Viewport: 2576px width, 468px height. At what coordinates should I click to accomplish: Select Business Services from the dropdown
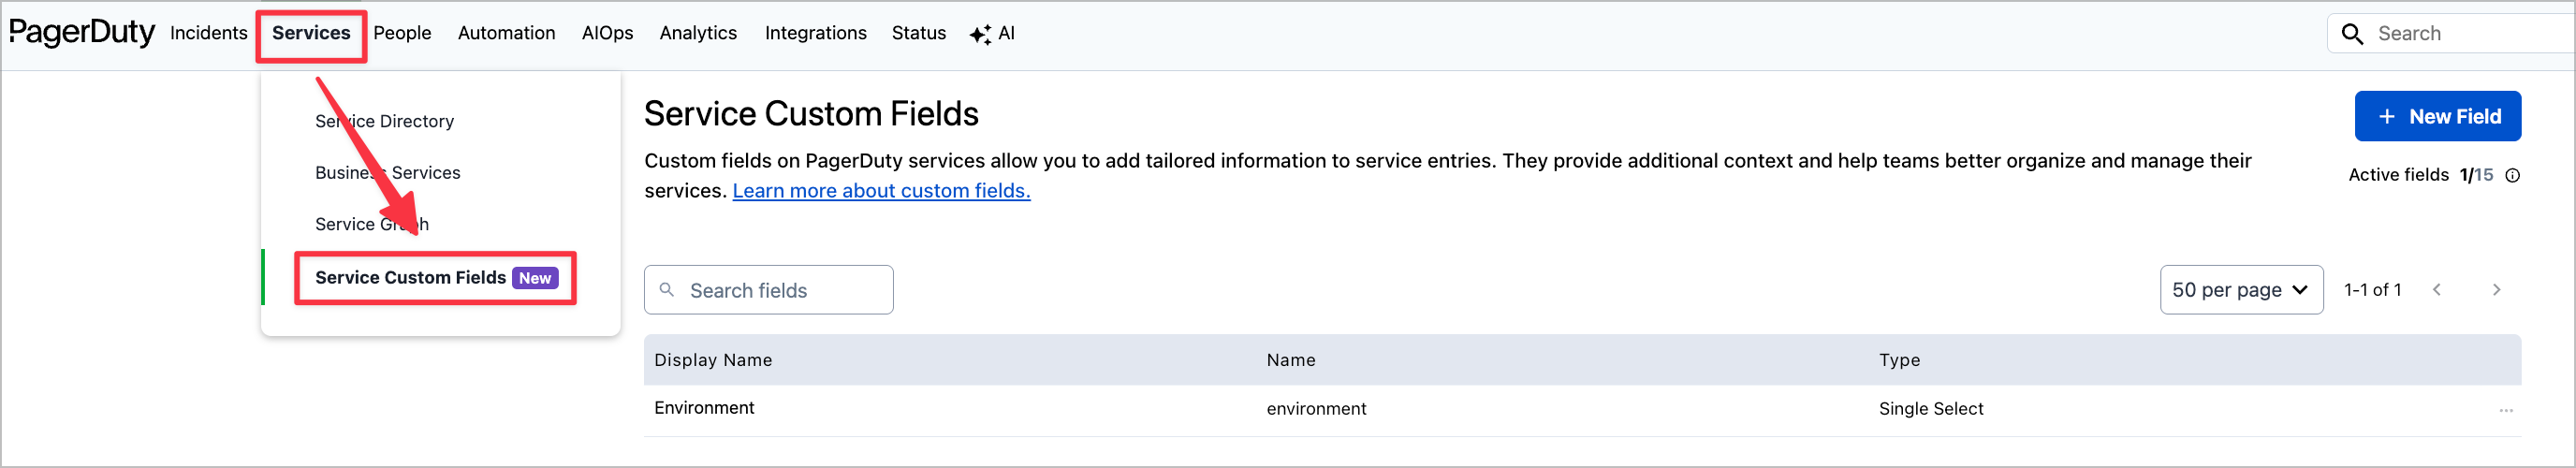pos(388,173)
